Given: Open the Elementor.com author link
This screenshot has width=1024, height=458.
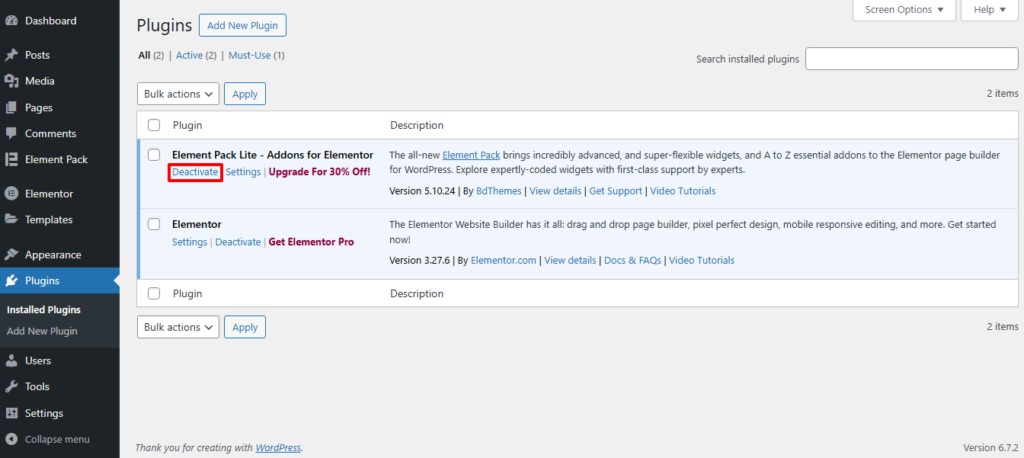Looking at the screenshot, I should pos(504,260).
